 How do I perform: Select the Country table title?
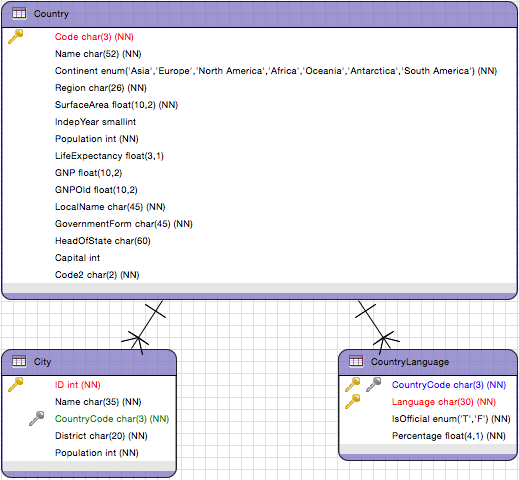[51, 14]
